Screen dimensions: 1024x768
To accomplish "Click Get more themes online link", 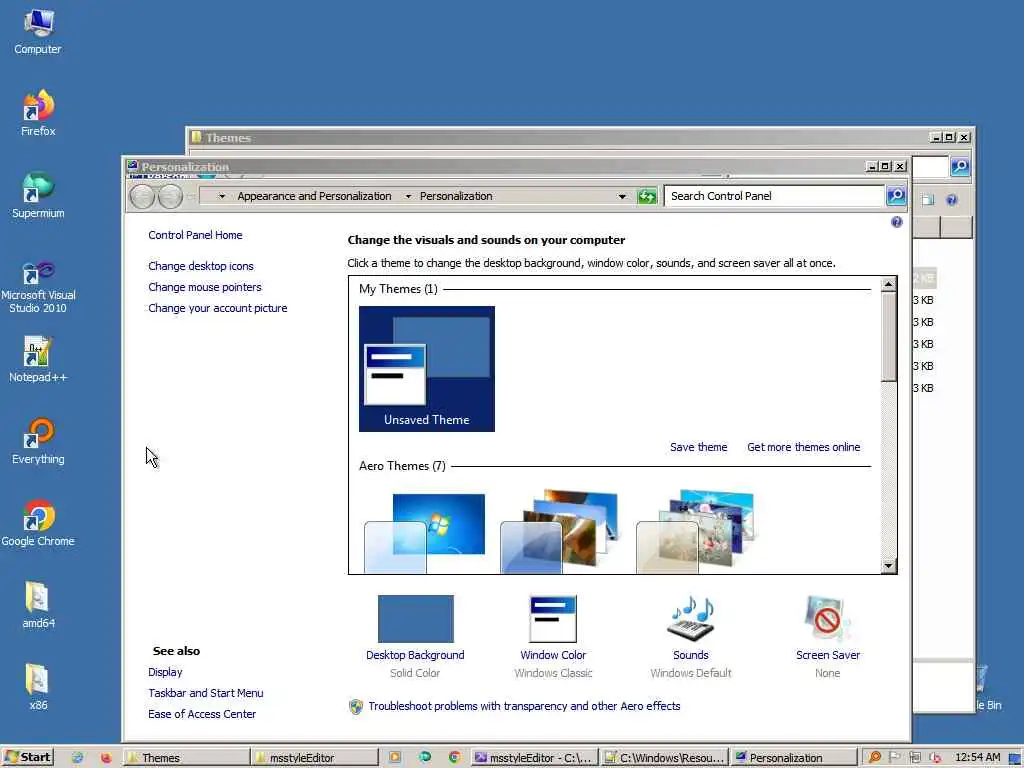I will point(803,447).
